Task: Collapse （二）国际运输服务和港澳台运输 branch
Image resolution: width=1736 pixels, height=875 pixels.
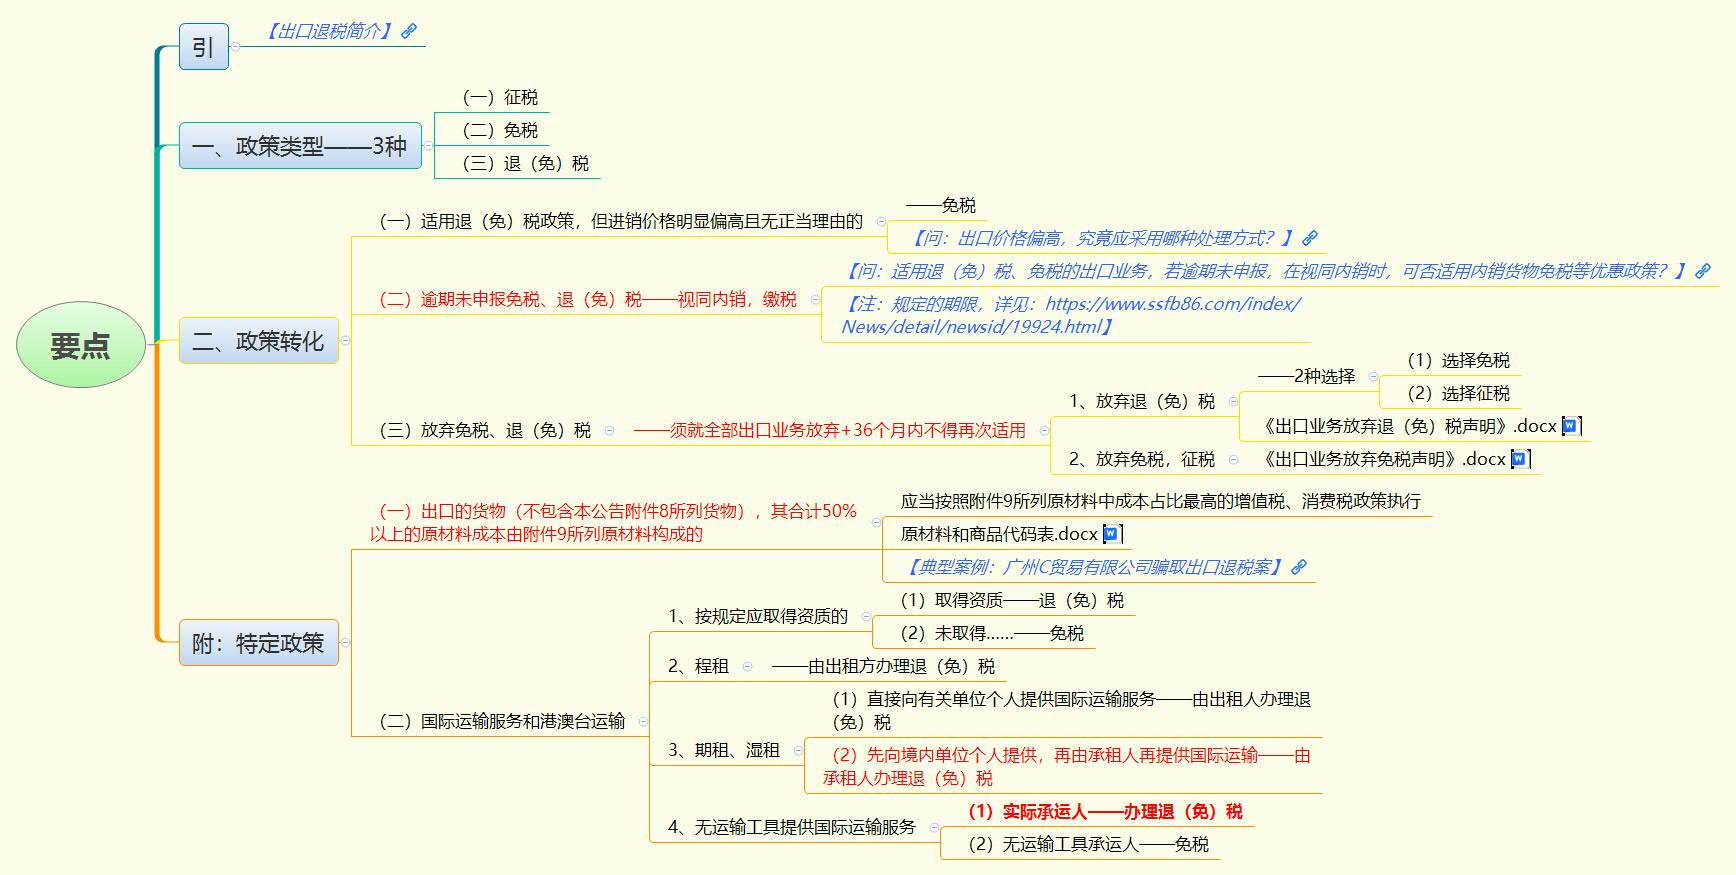Action: tap(643, 721)
